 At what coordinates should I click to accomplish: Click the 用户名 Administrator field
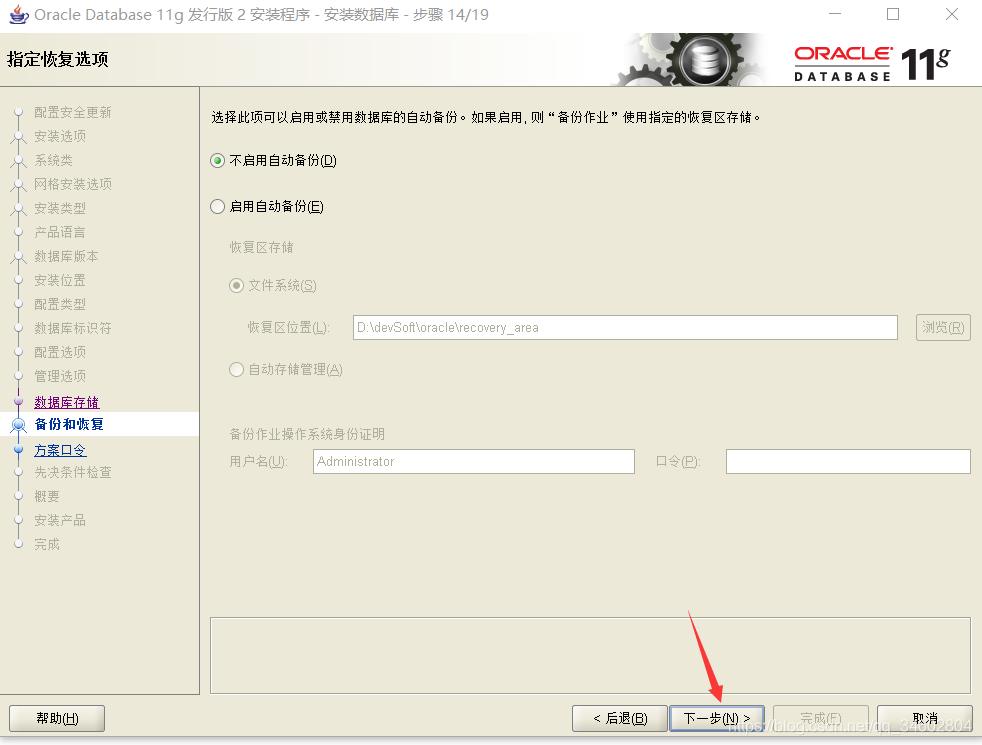pyautogui.click(x=473, y=461)
